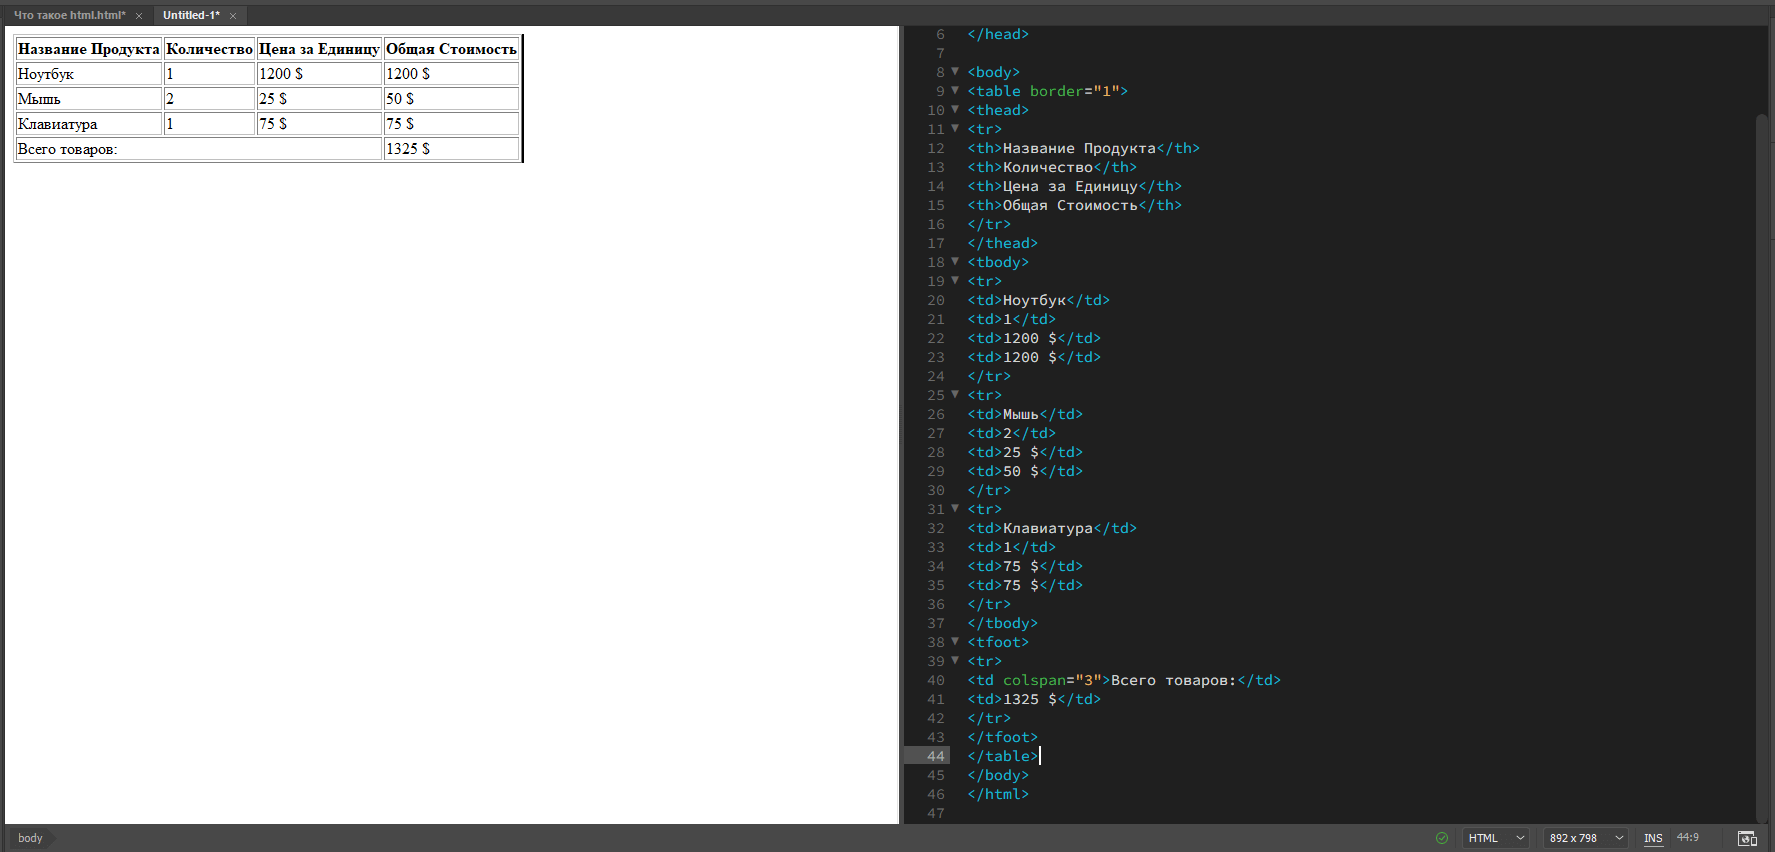Open the 892 x 798 window size dropdown

tap(1585, 838)
